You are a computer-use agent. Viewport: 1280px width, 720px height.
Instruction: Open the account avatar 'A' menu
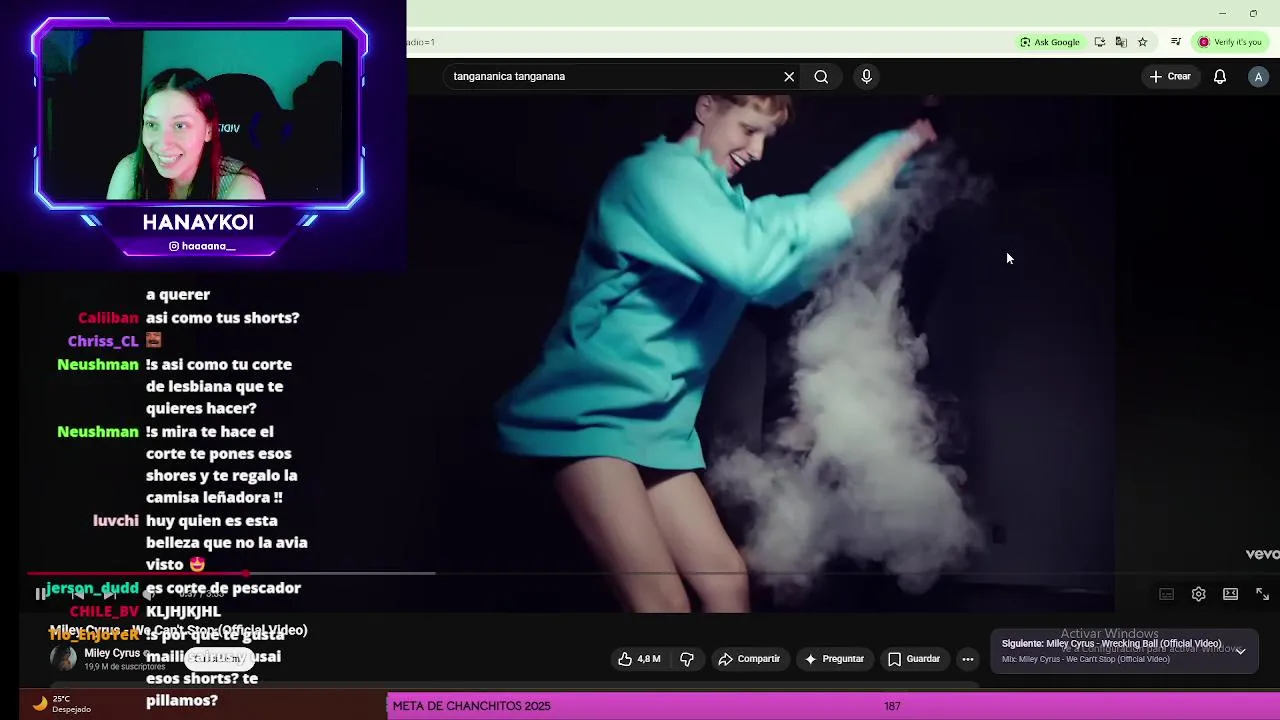tap(1258, 76)
